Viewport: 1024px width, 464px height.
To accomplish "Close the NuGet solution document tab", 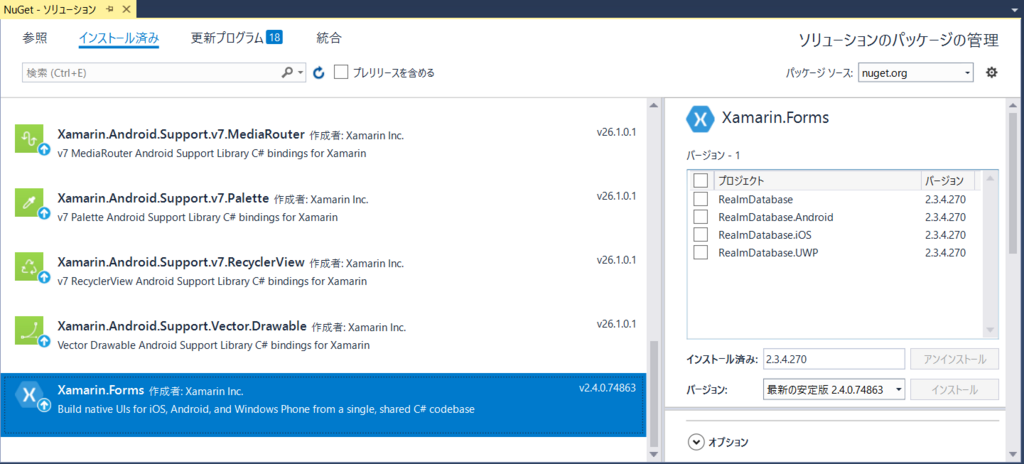I will pos(126,9).
